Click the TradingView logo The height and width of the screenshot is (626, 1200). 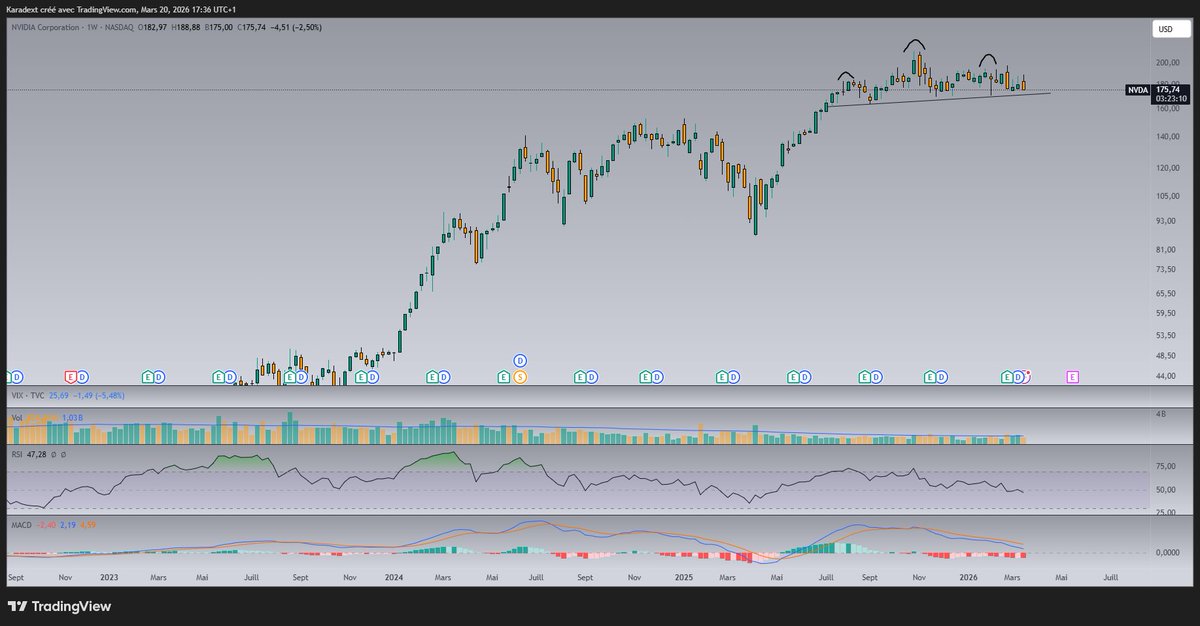59,606
